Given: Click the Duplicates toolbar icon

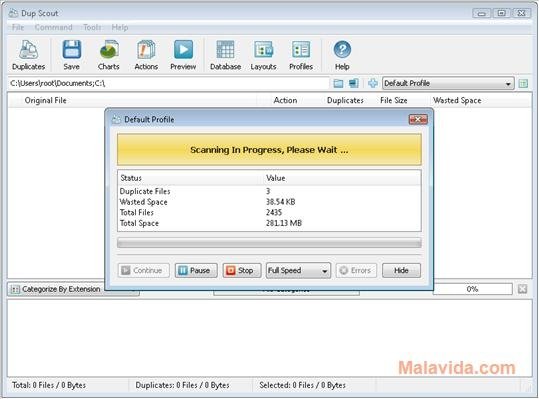Looking at the screenshot, I should pos(29,49).
